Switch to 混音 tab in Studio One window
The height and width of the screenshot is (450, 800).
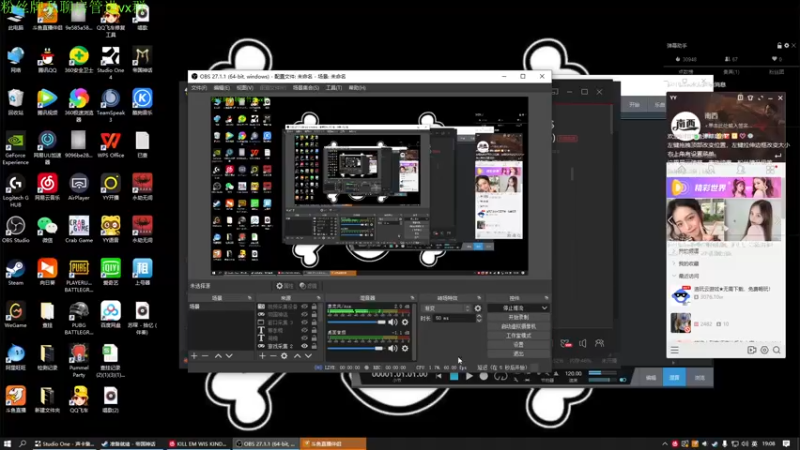click(x=674, y=378)
